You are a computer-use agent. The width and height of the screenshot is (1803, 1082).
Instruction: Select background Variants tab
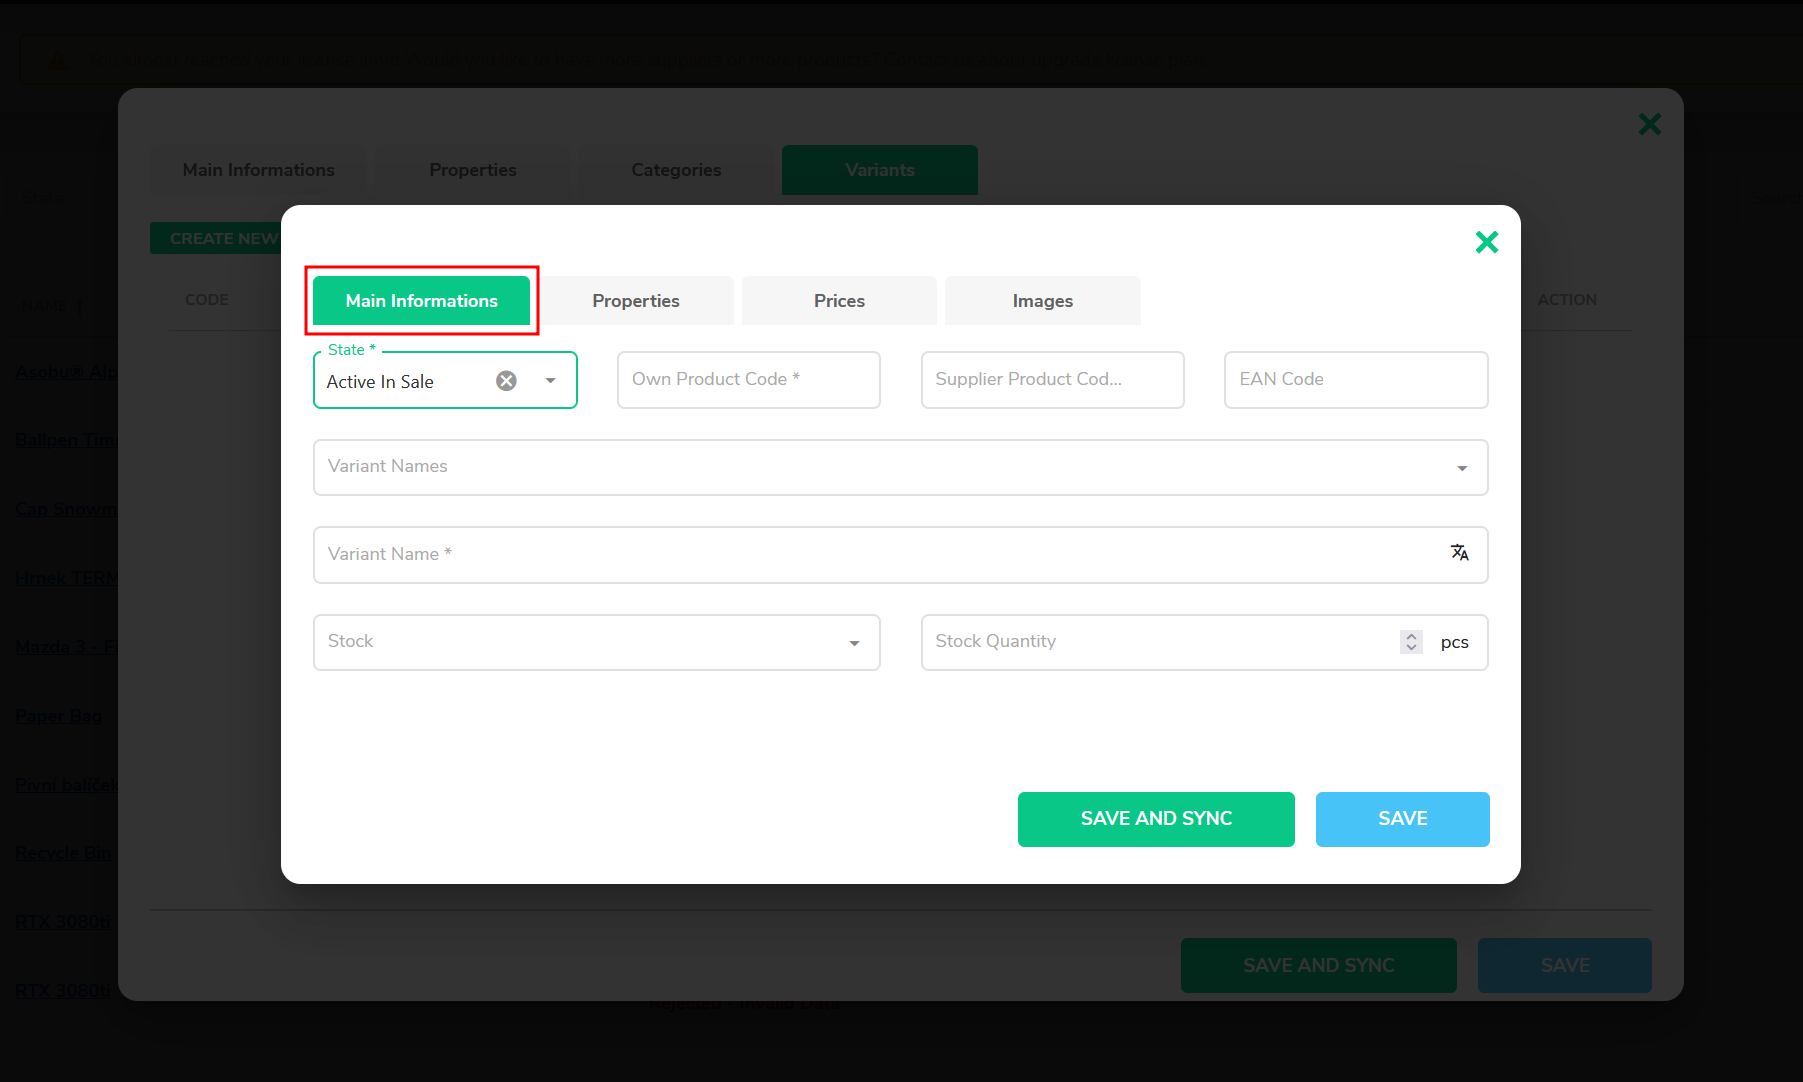(x=880, y=170)
